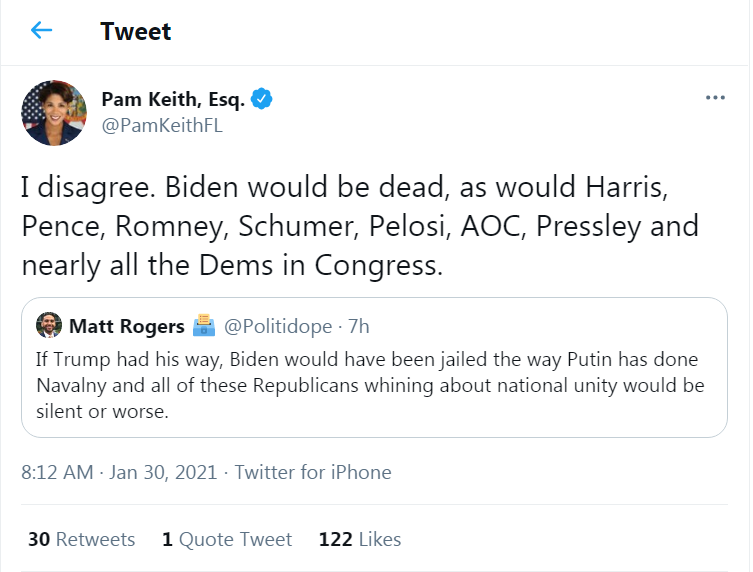This screenshot has height=572, width=753.
Task: Click the Twitter for iPhone source link
Action: [x=313, y=472]
